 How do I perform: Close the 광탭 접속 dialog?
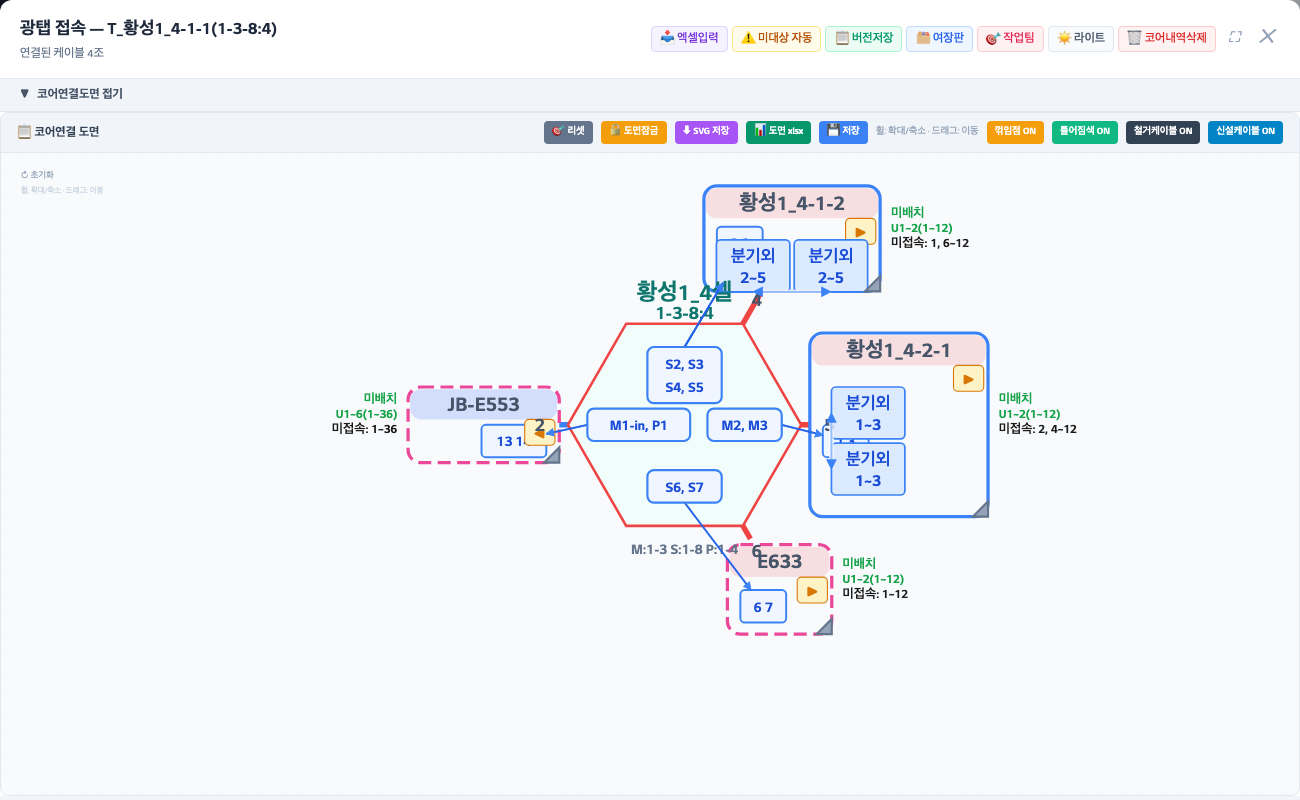[x=1268, y=37]
